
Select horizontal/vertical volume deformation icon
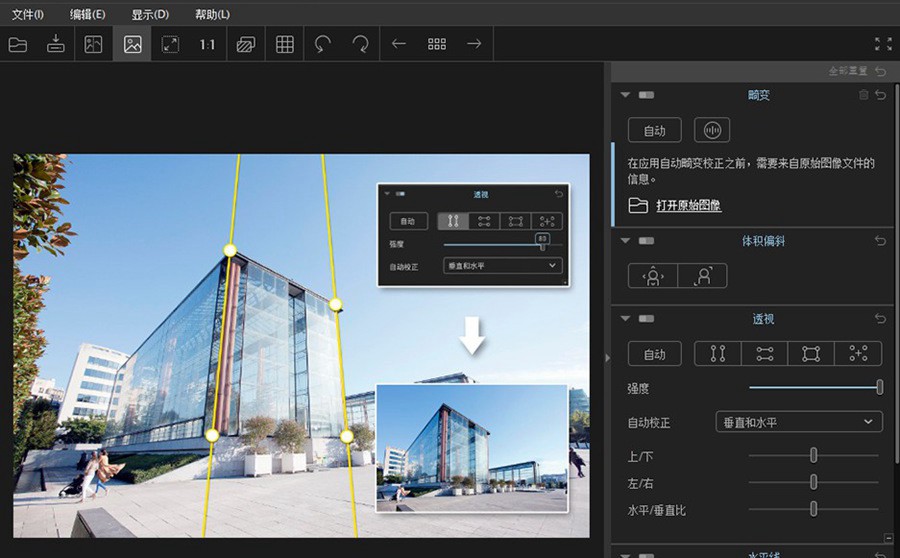tap(653, 276)
